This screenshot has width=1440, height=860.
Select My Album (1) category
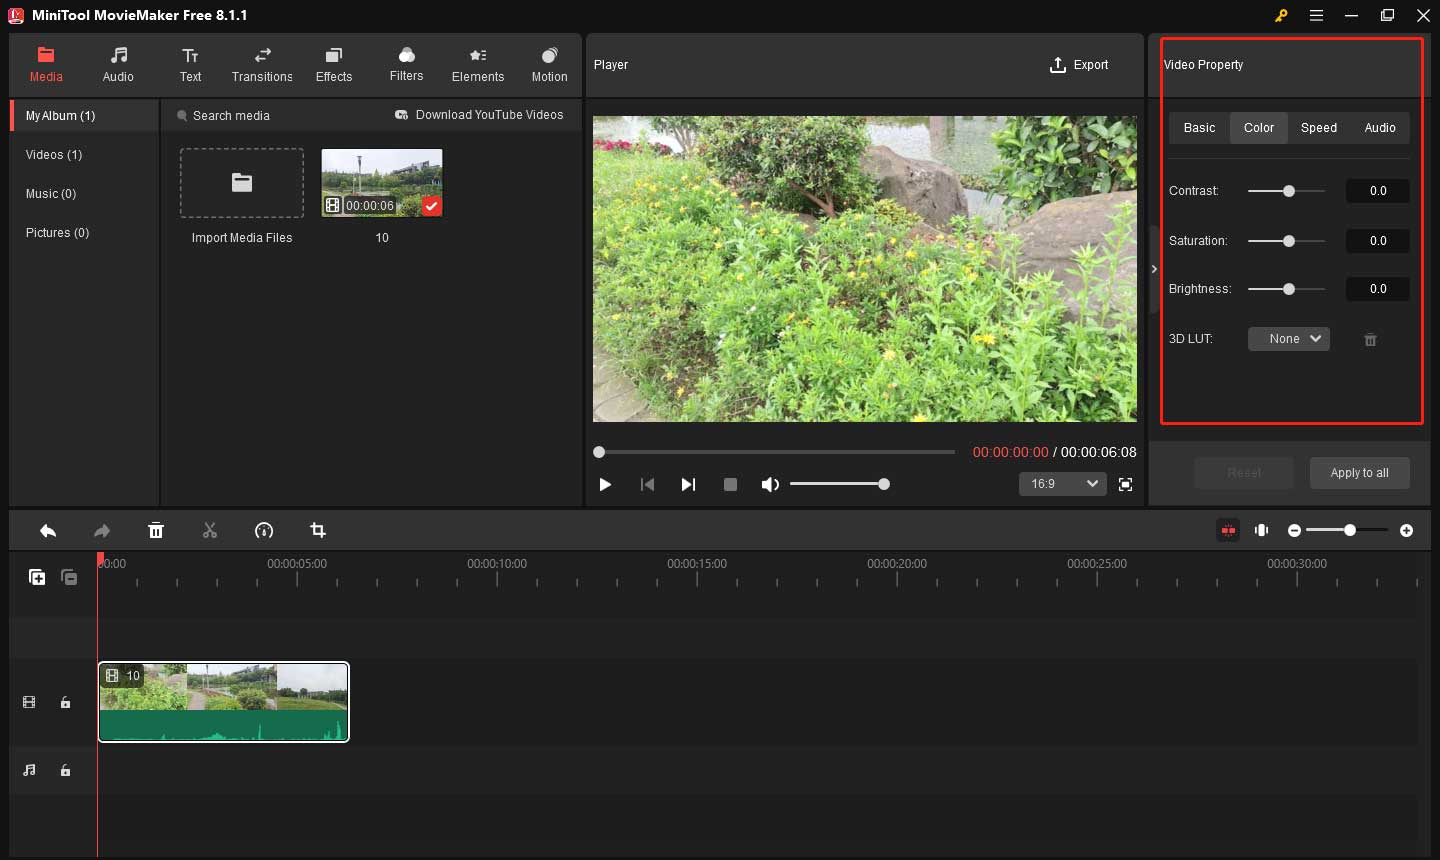pyautogui.click(x=85, y=116)
